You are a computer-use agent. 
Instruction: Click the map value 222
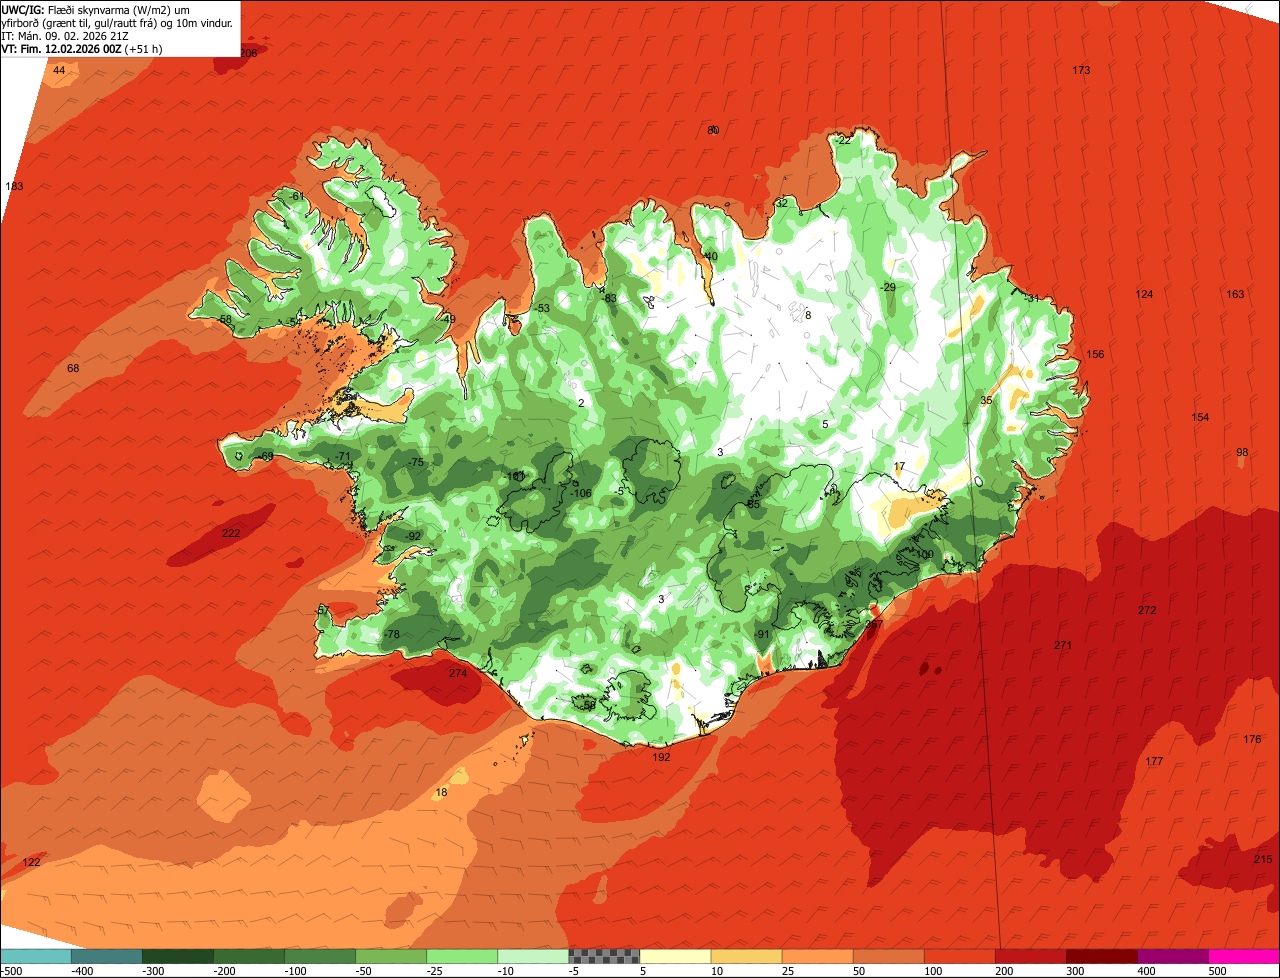pos(231,533)
